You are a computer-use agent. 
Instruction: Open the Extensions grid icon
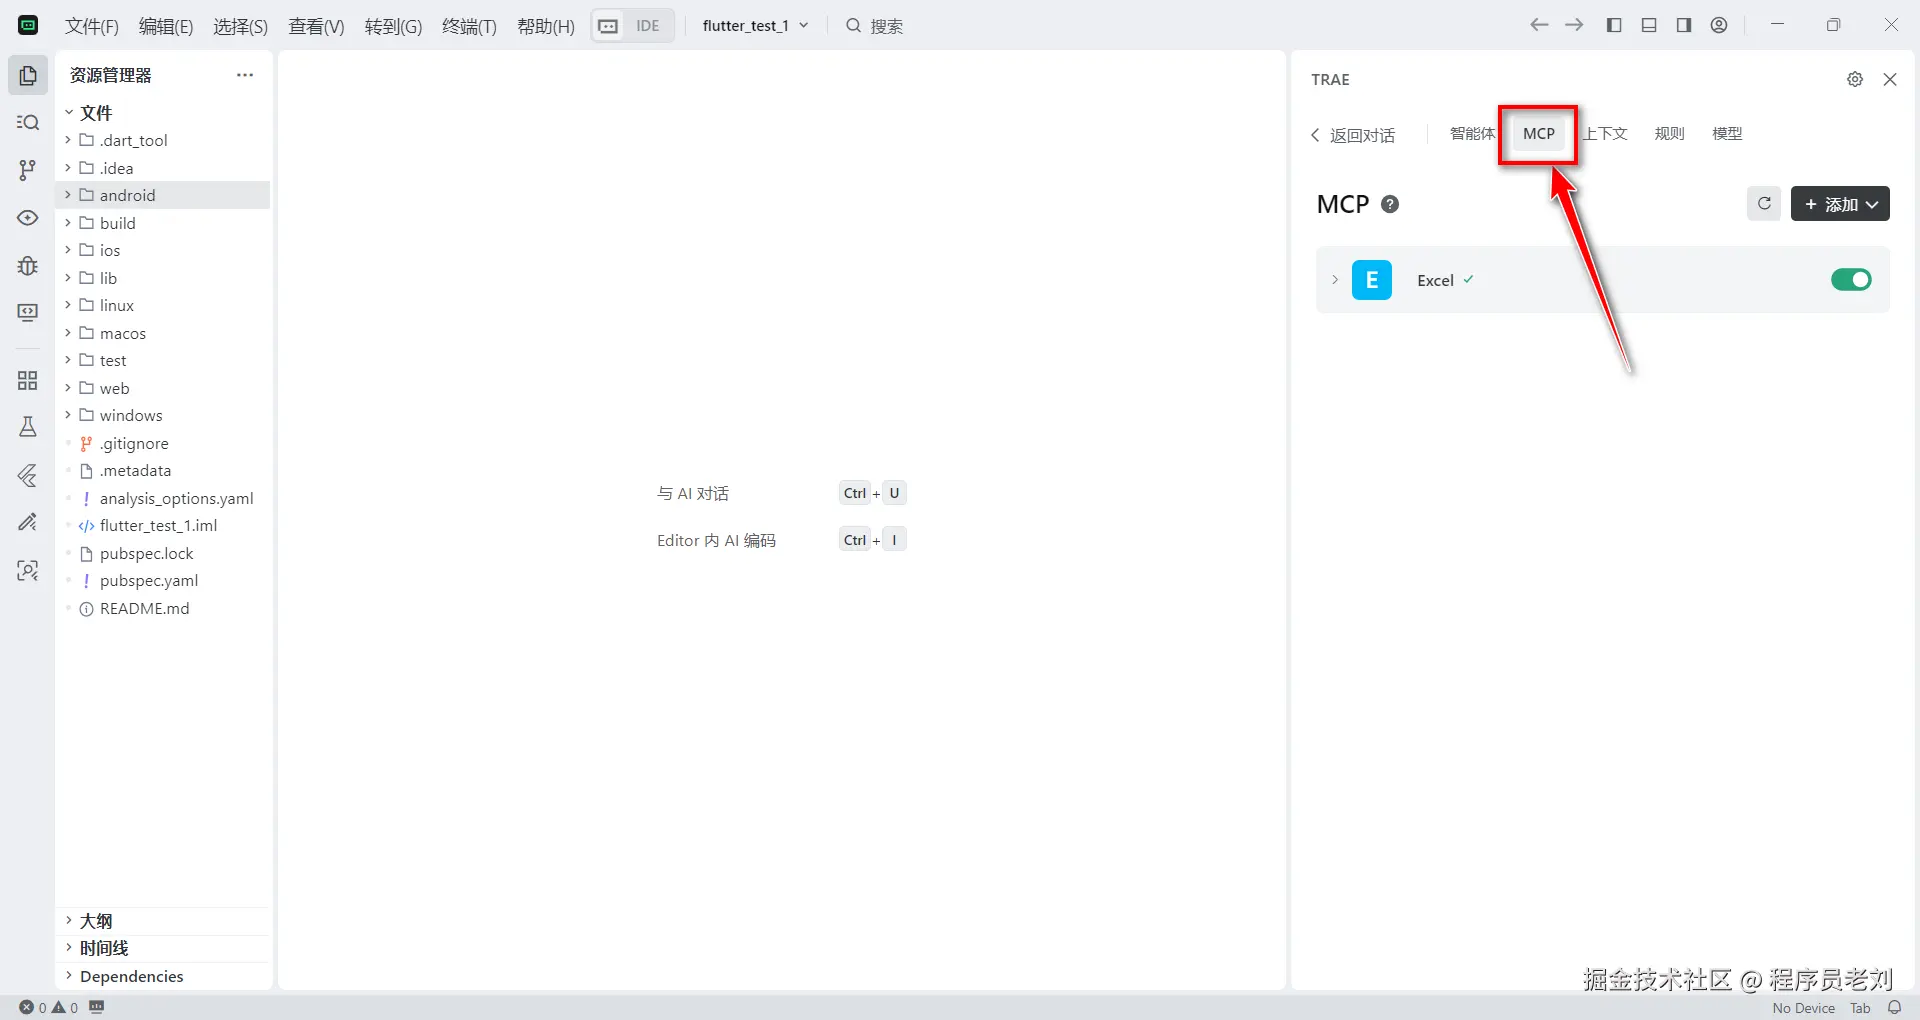[x=28, y=380]
